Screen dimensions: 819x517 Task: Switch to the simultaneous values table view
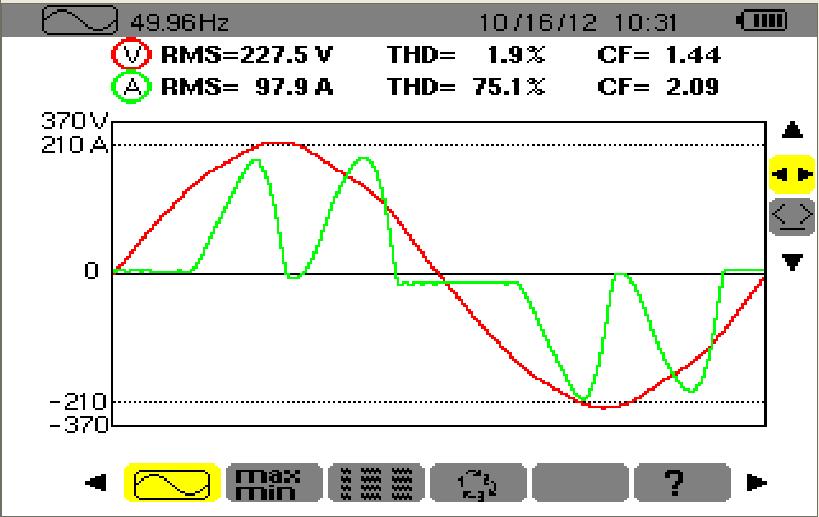pyautogui.click(x=376, y=483)
